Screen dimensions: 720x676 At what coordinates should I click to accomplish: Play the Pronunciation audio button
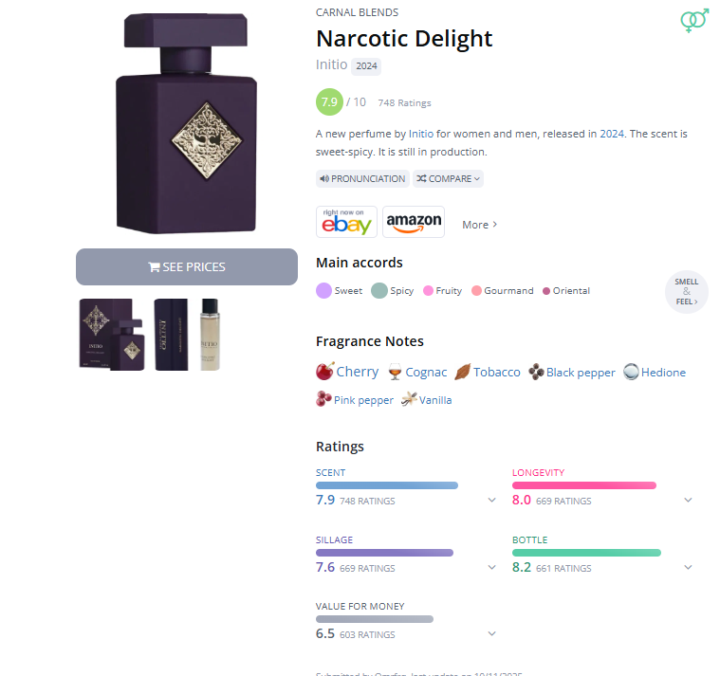[x=362, y=179]
